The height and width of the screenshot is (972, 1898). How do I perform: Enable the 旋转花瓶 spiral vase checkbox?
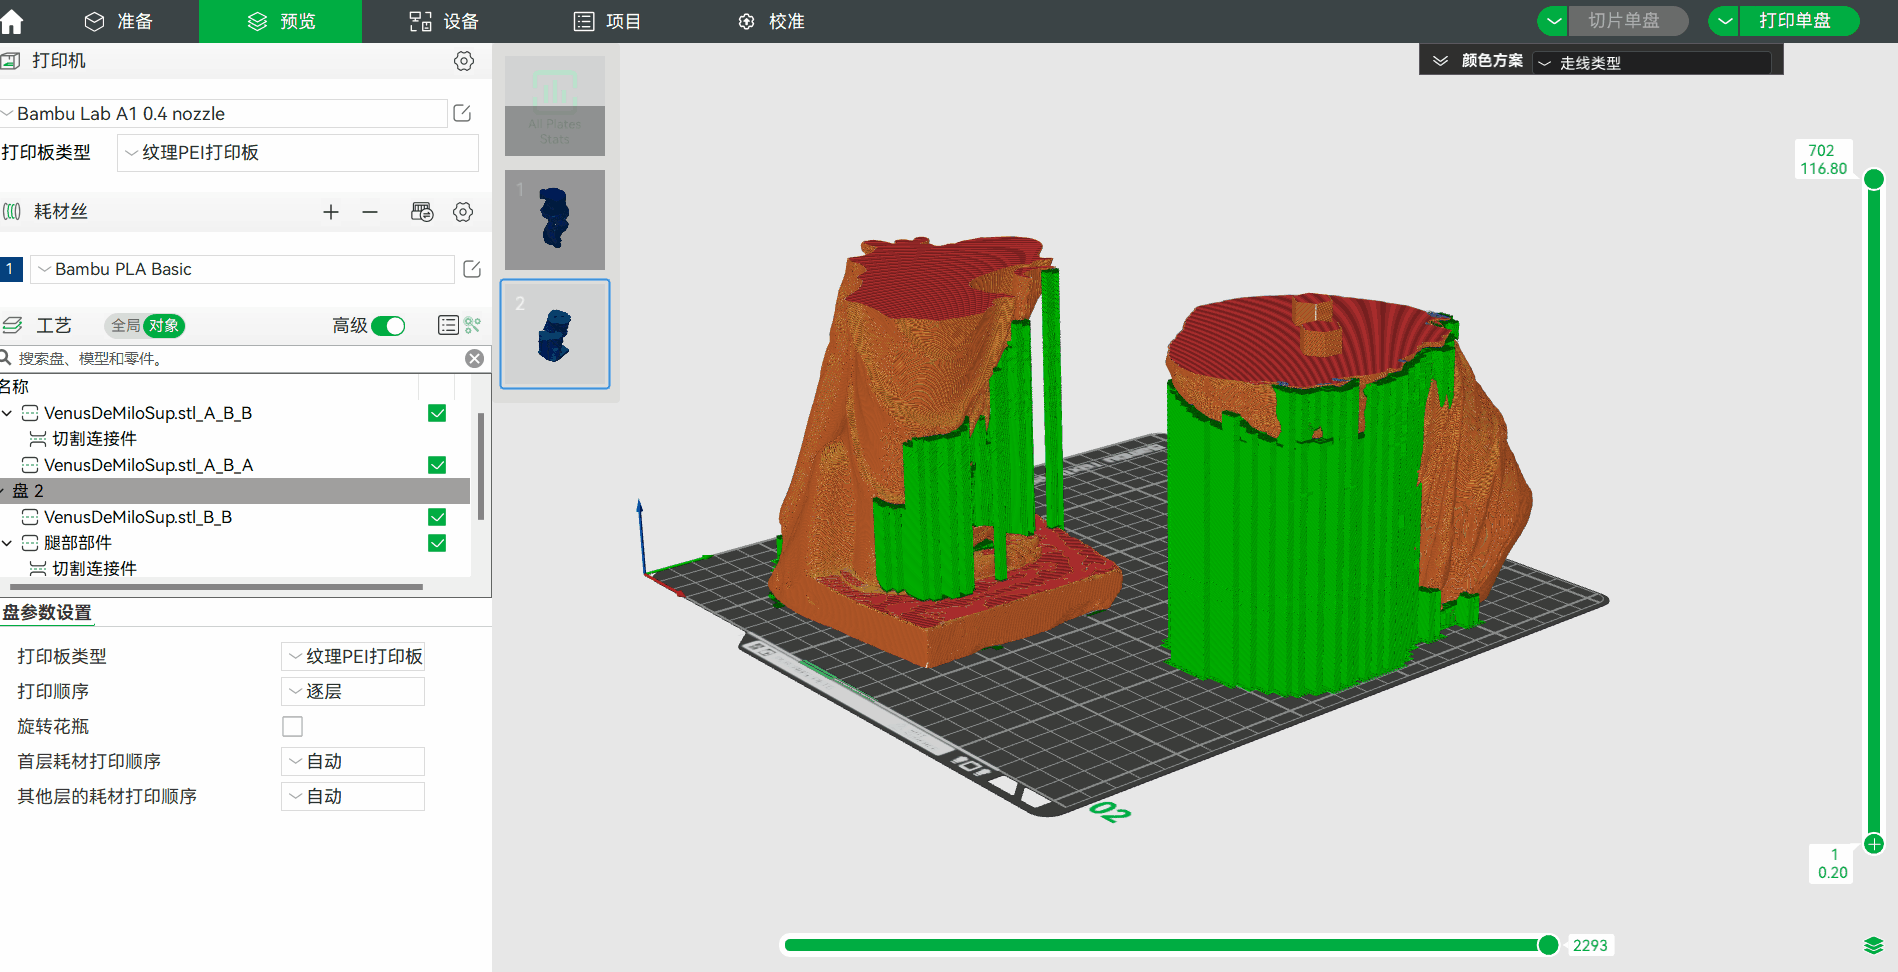click(x=292, y=726)
